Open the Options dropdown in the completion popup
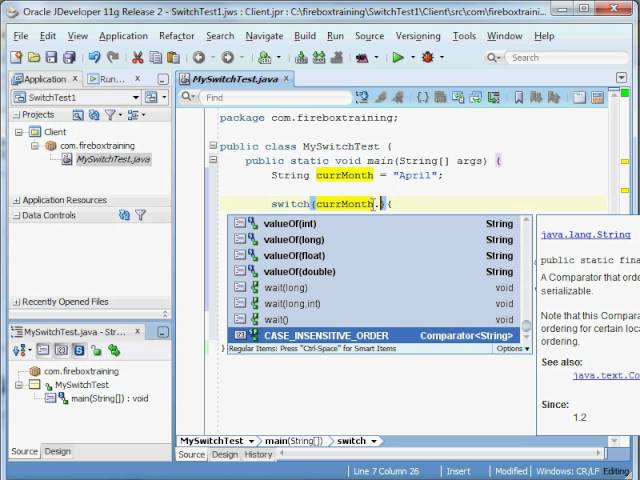Image resolution: width=640 pixels, height=480 pixels. tap(513, 349)
